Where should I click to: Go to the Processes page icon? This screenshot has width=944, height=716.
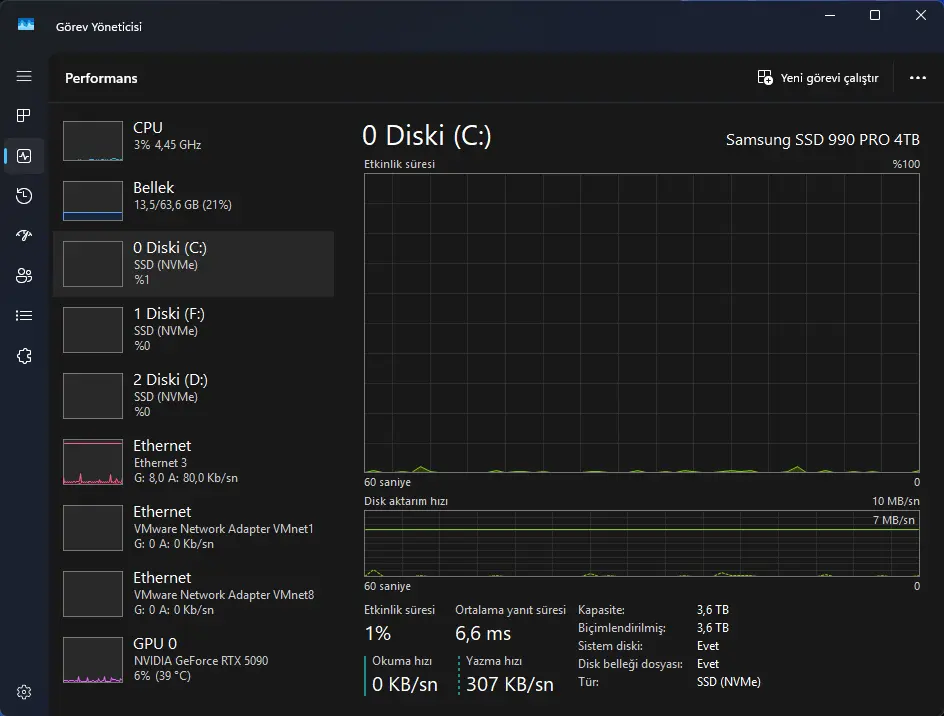point(24,116)
